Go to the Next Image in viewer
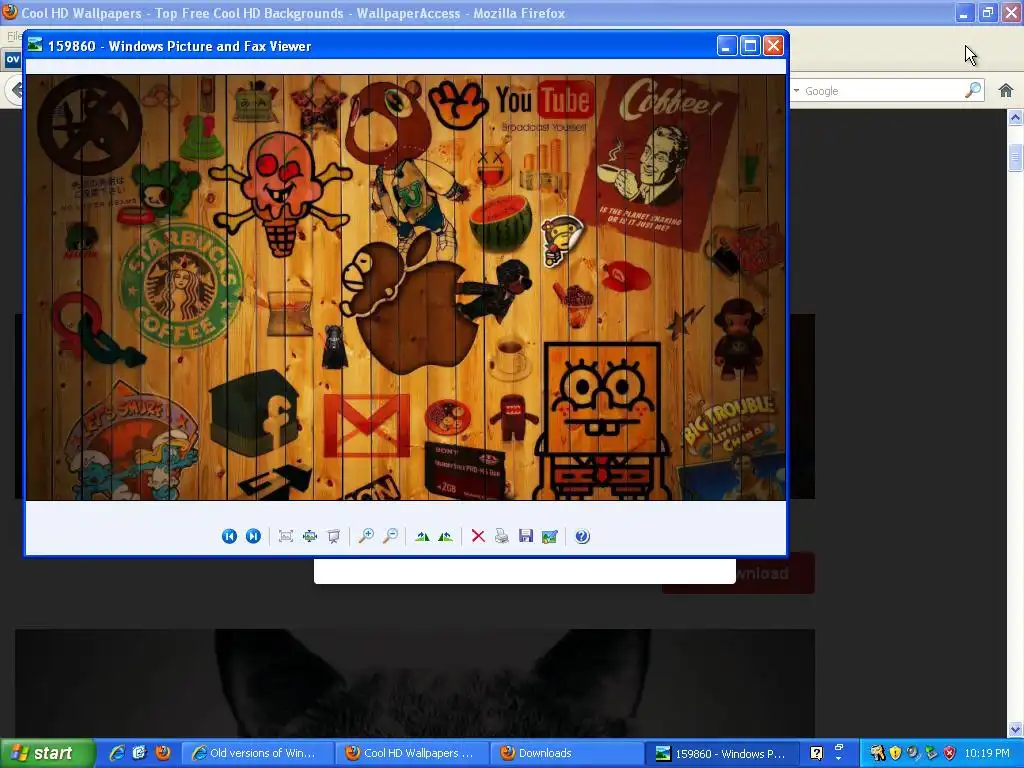This screenshot has height=768, width=1024. coord(253,536)
